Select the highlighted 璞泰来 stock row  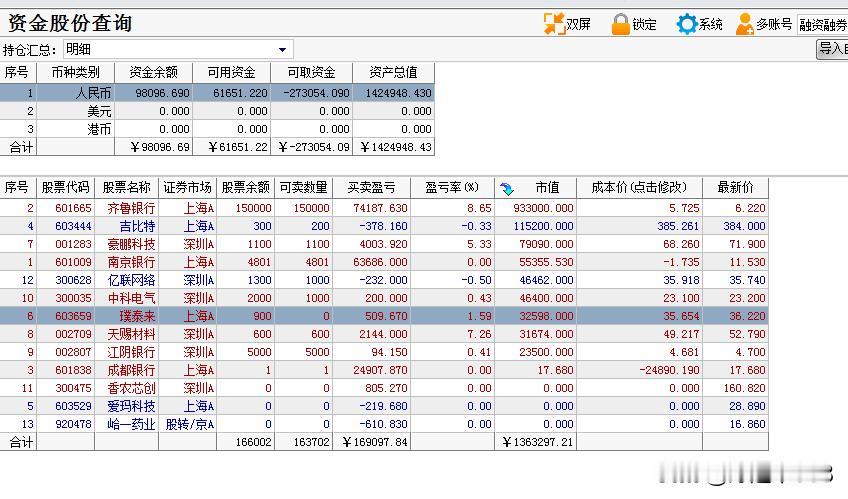[x=384, y=316]
